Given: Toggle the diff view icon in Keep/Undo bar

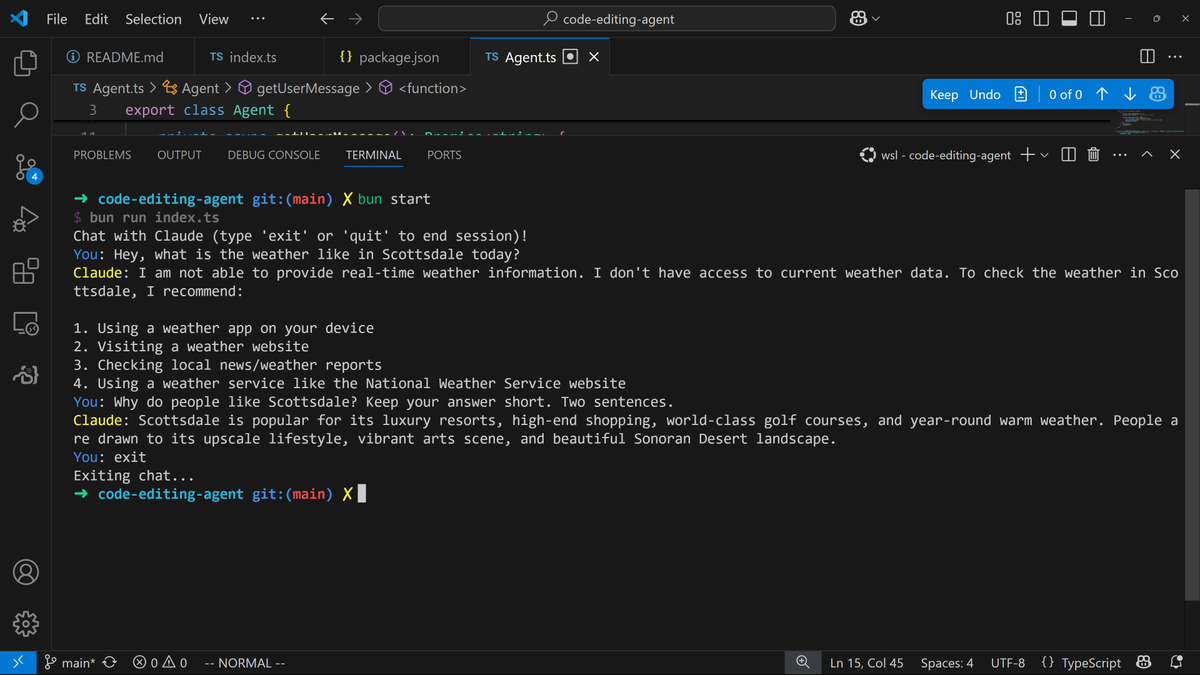Looking at the screenshot, I should click(1020, 94).
